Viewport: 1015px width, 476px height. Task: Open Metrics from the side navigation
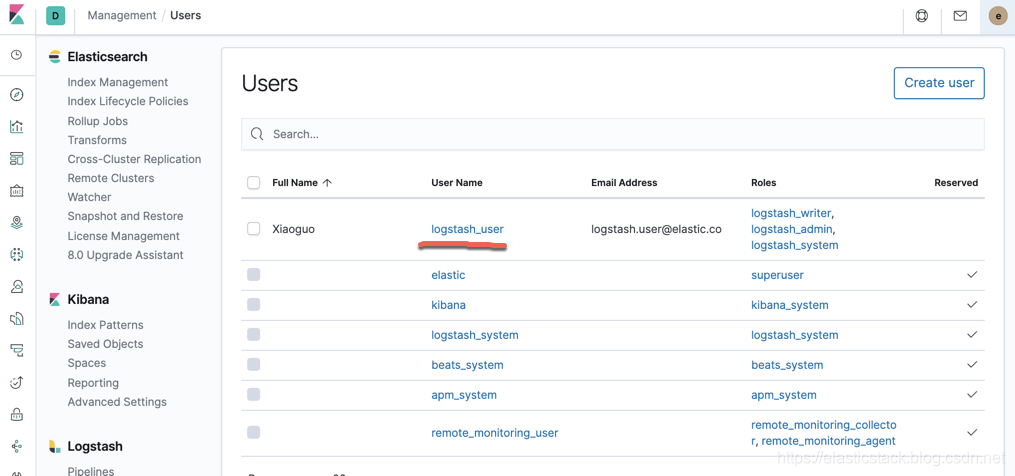point(17,286)
